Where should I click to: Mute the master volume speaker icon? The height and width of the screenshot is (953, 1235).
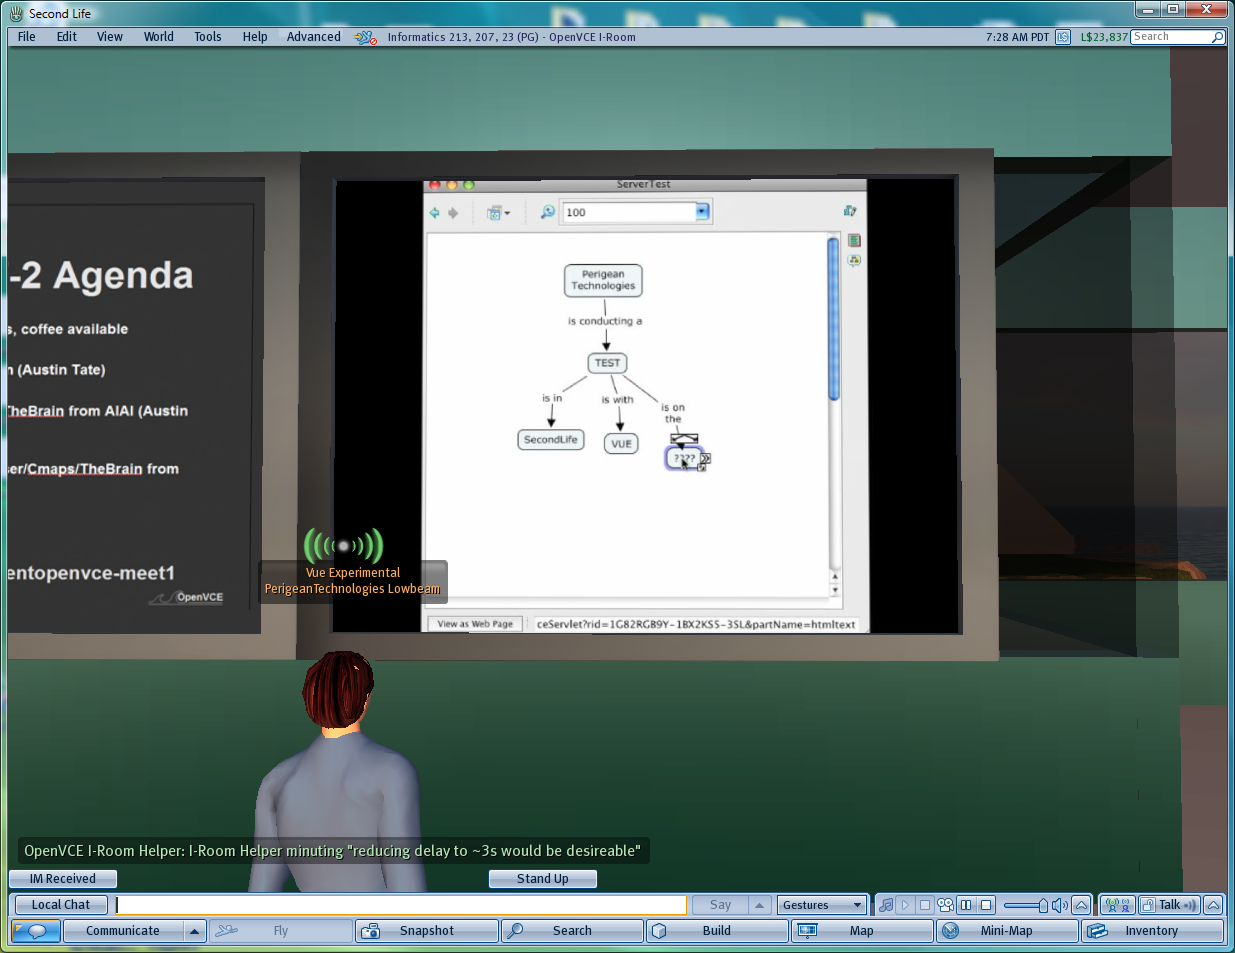click(x=1060, y=905)
